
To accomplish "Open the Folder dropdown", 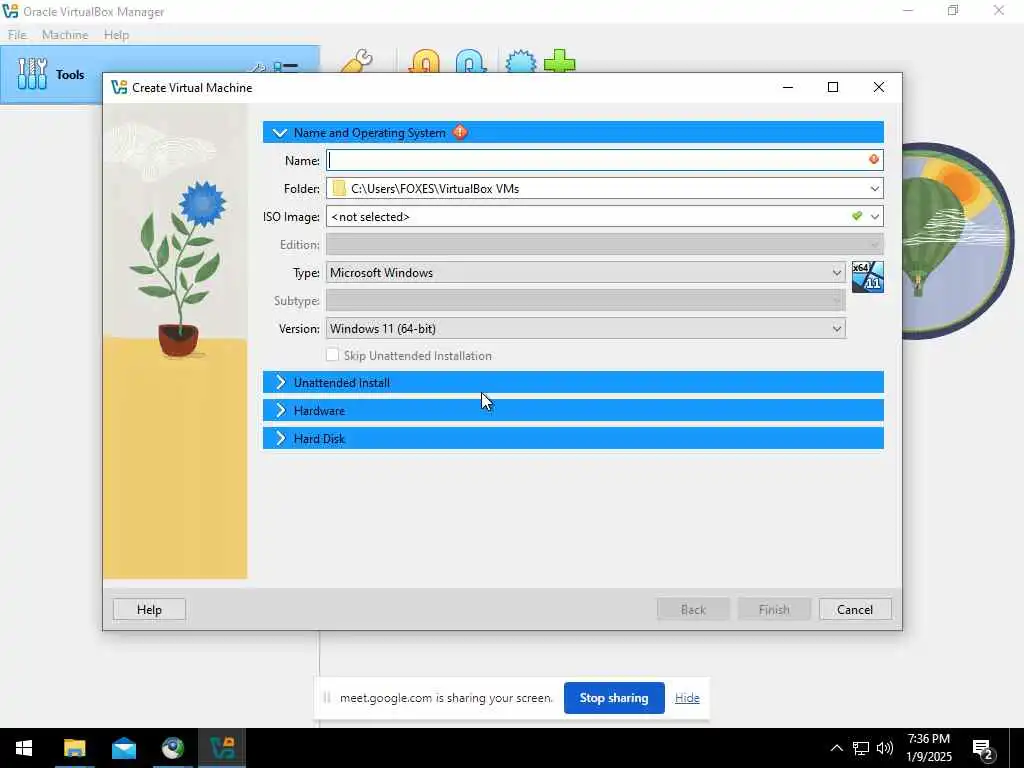I will pyautogui.click(x=874, y=189).
